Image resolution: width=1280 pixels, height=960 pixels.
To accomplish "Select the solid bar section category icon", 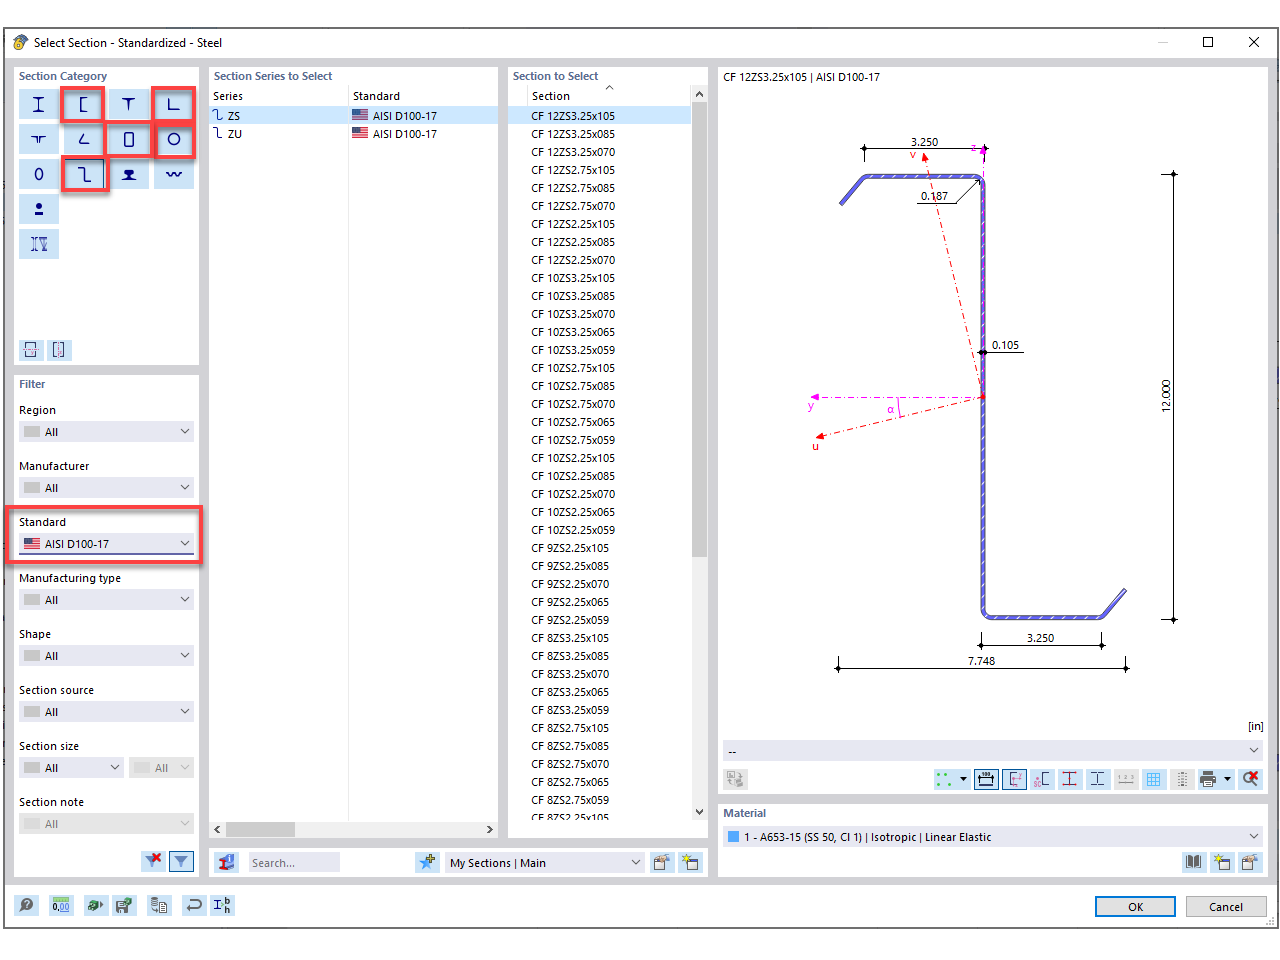I will [x=38, y=209].
